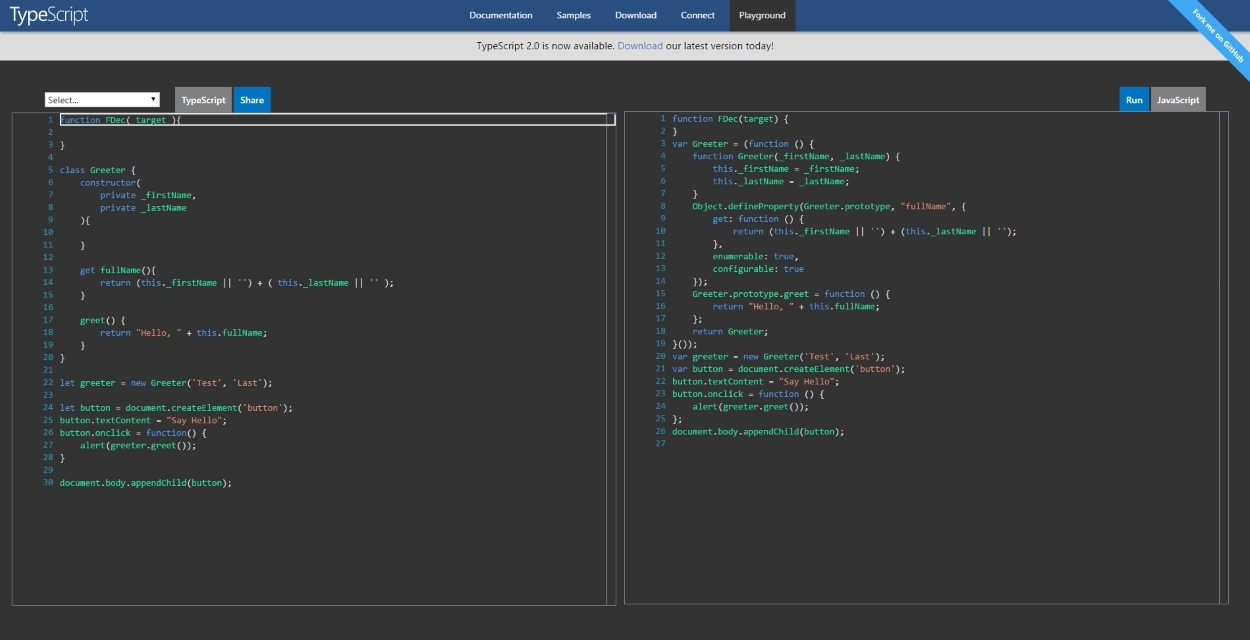Open the Fork me on GitHub ribbon
1250x640 pixels.
1218,37
